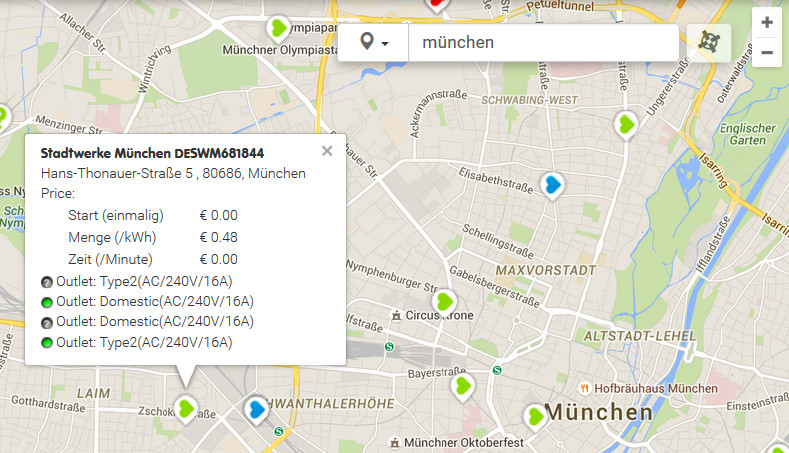789x453 pixels.
Task: Zoom in with the plus button
Action: coord(766,23)
